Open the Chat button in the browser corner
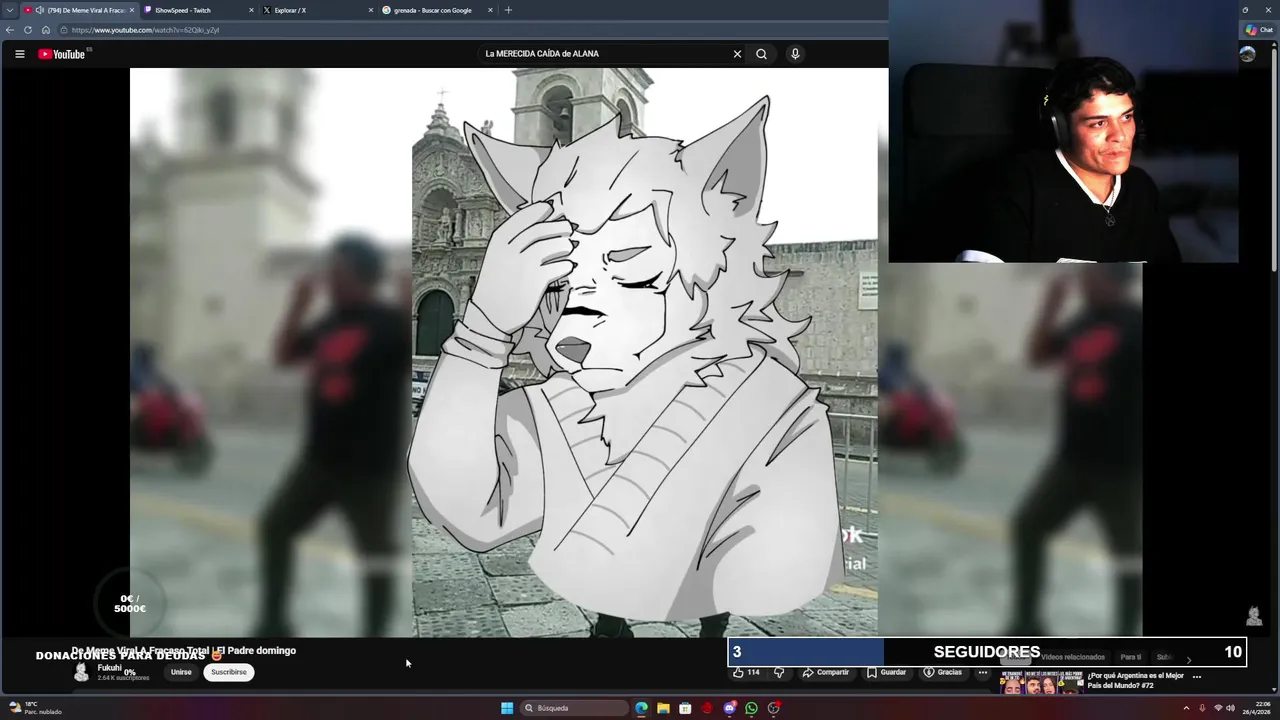 (1259, 30)
